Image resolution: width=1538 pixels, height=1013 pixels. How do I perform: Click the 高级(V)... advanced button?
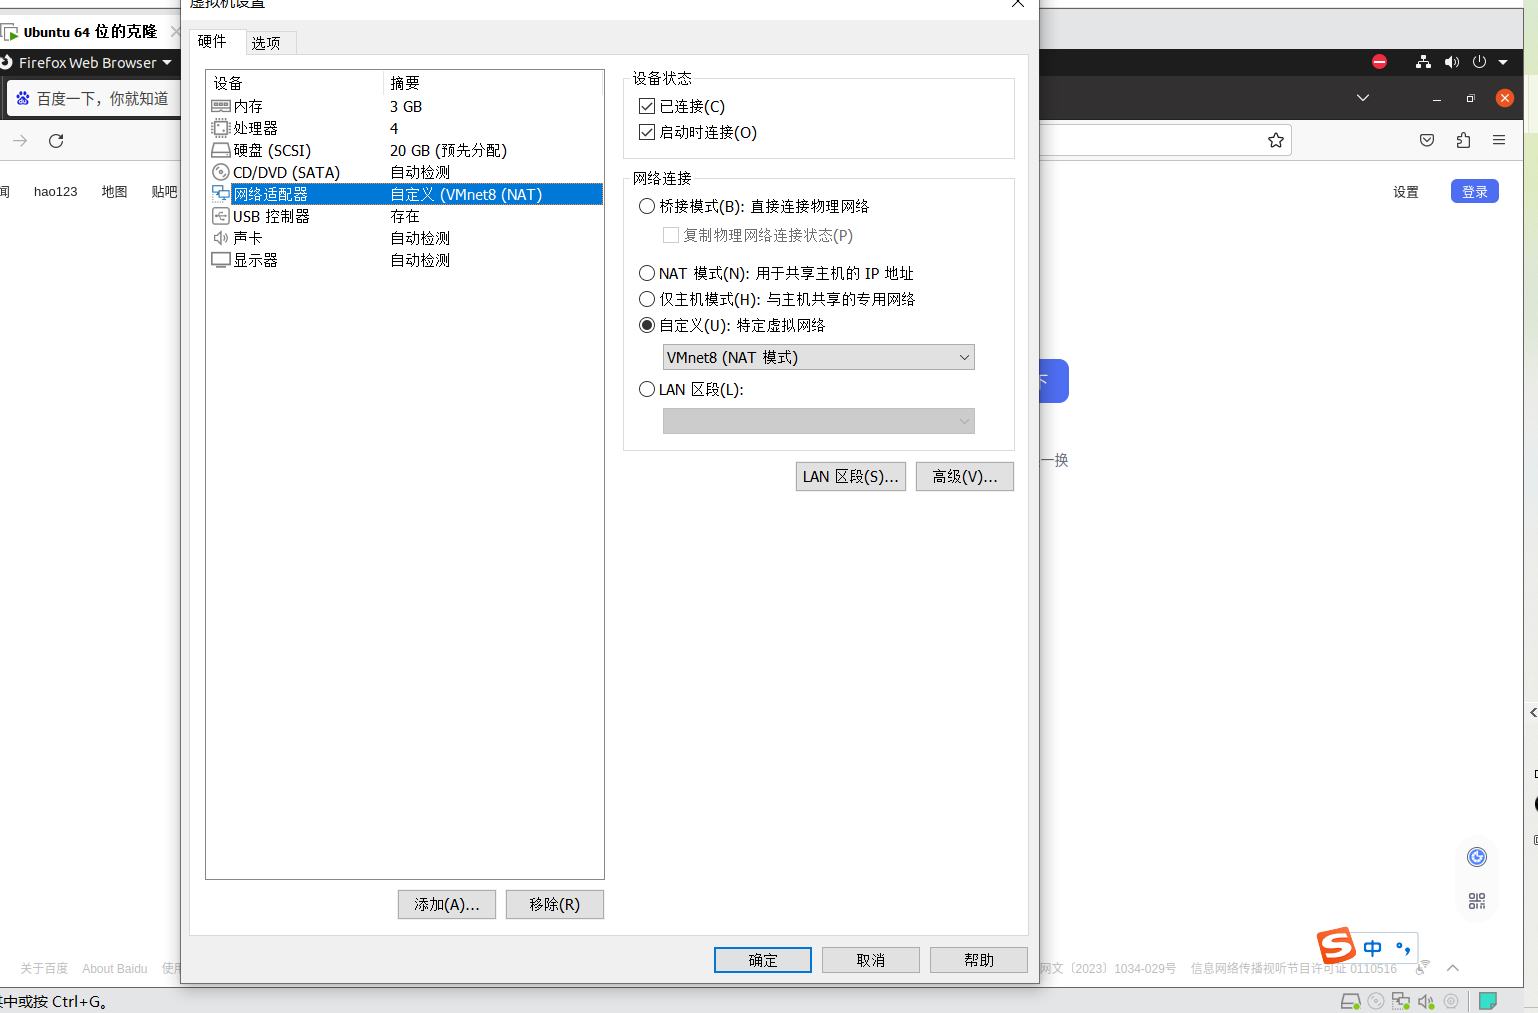[x=965, y=476]
